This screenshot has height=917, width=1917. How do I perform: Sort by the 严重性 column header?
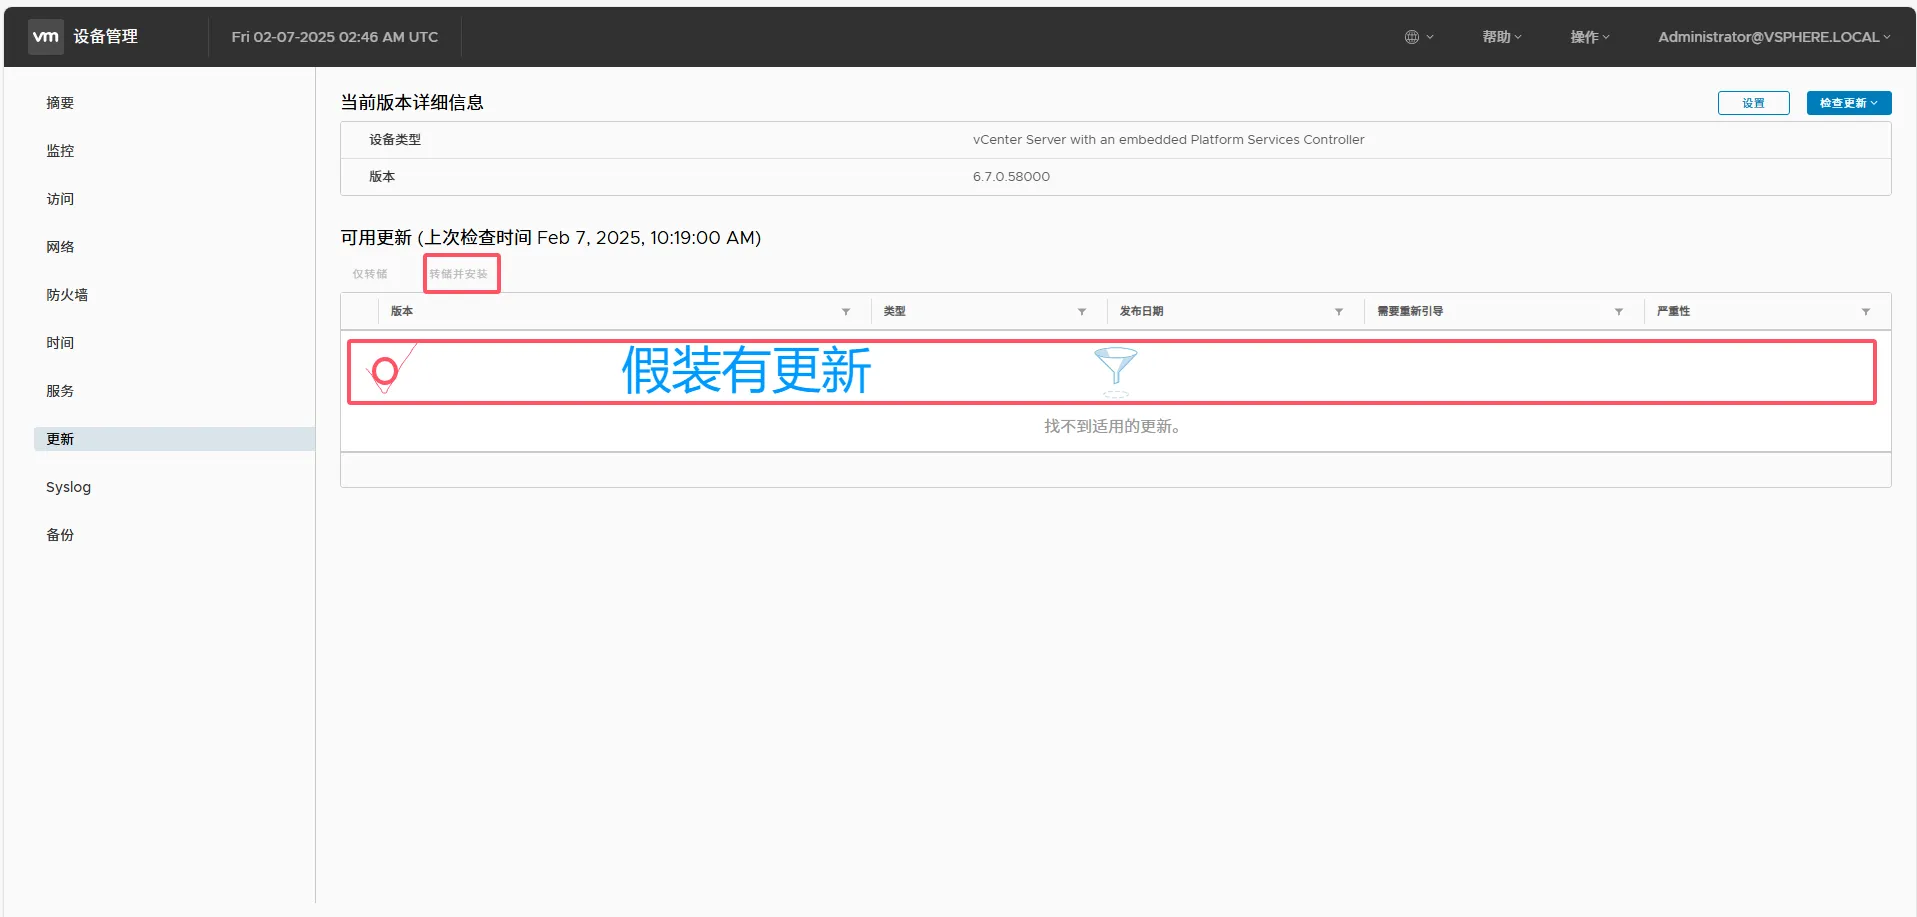click(x=1673, y=311)
